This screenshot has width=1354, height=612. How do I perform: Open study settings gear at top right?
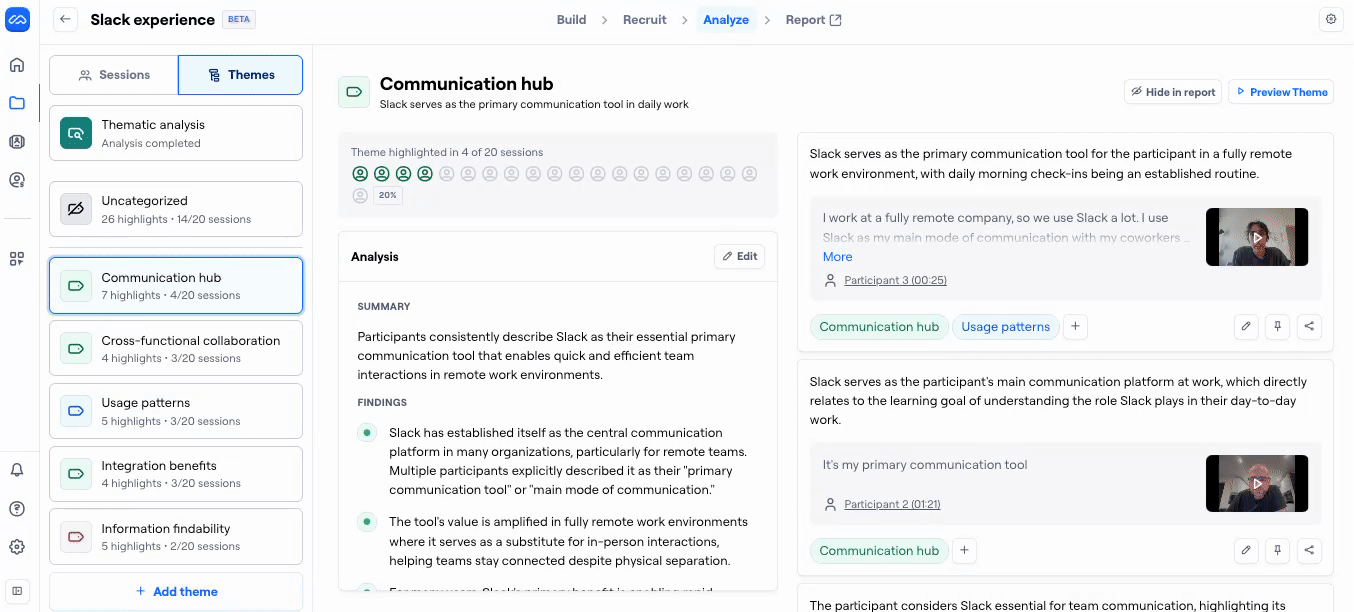click(1330, 19)
